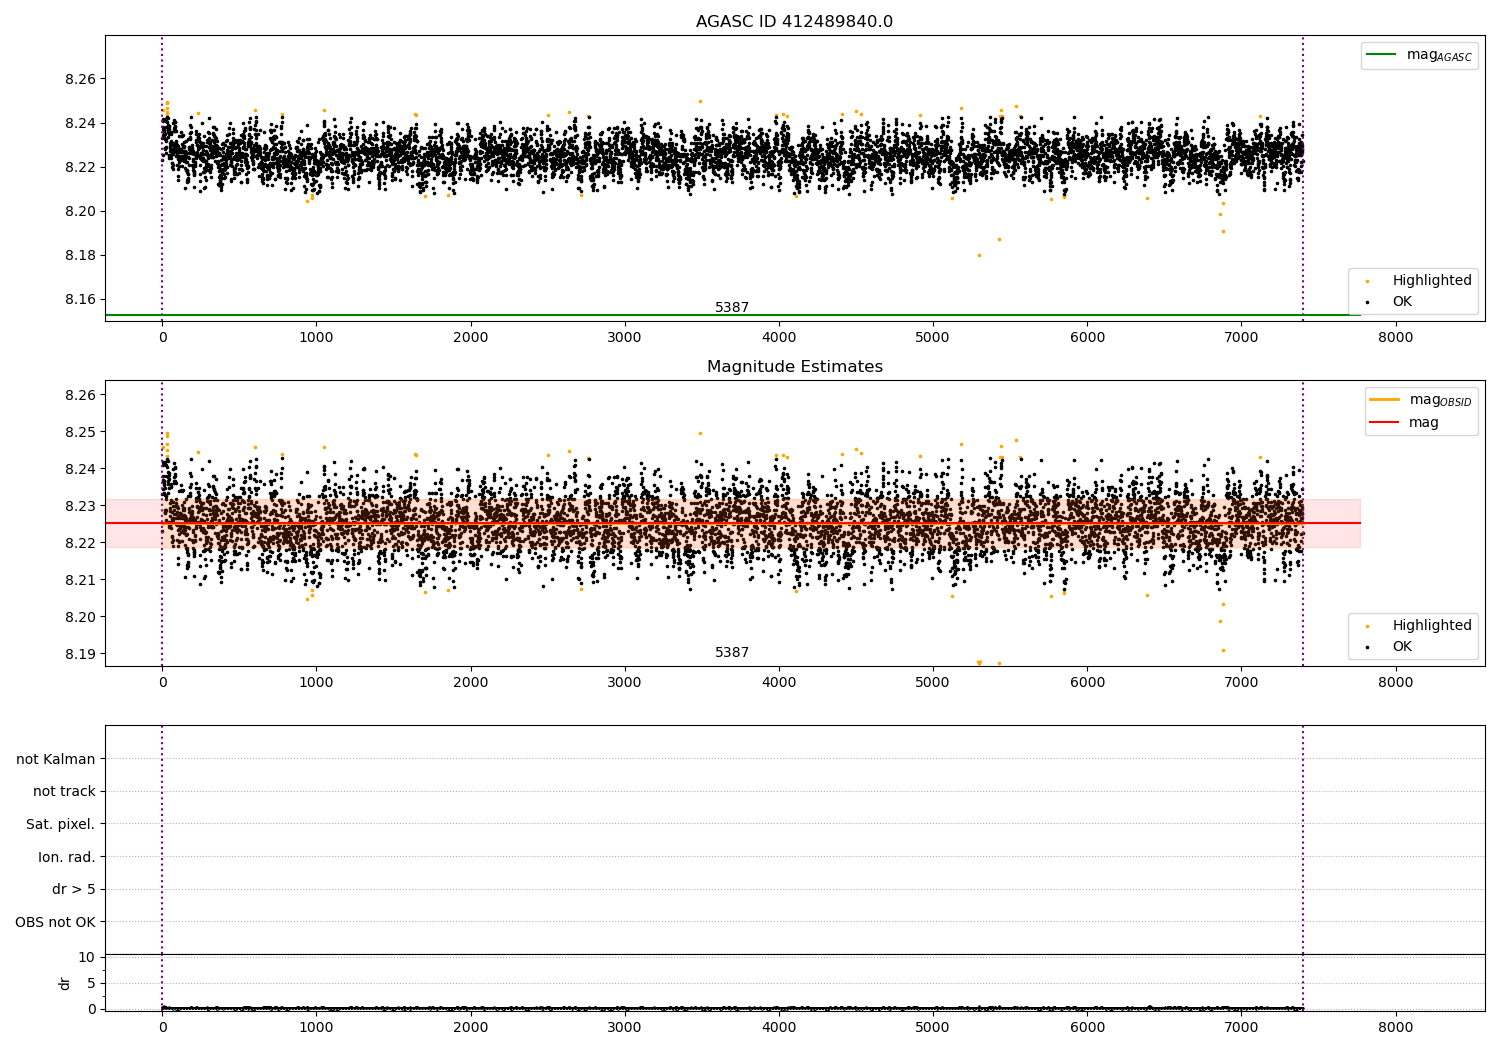Click the 'Sat. pixel.' axis label

(61, 824)
